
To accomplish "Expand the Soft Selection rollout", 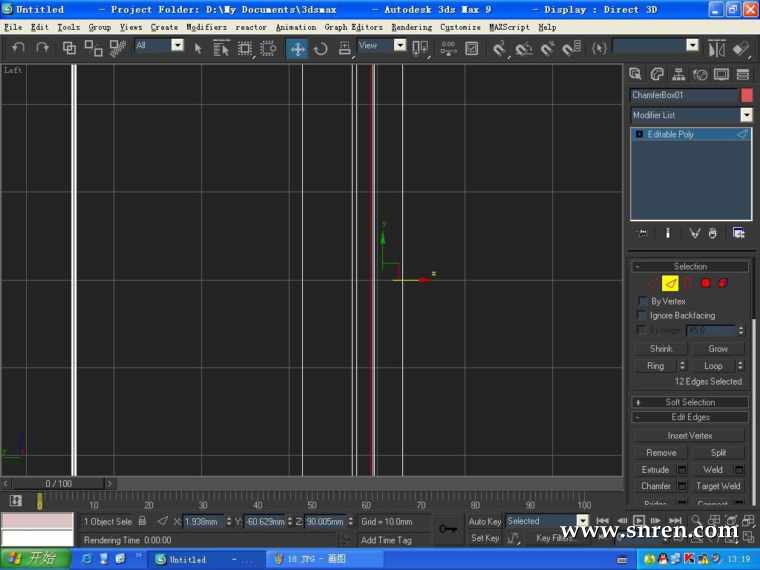I will [690, 402].
